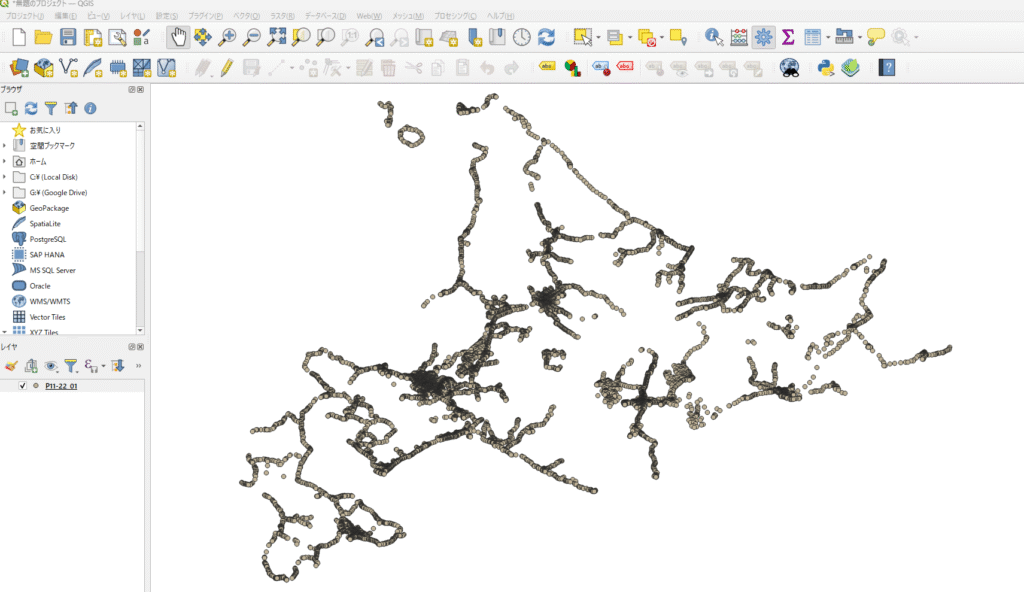Image resolution: width=1024 pixels, height=592 pixels.
Task: Click the Help contents book icon
Action: [886, 67]
